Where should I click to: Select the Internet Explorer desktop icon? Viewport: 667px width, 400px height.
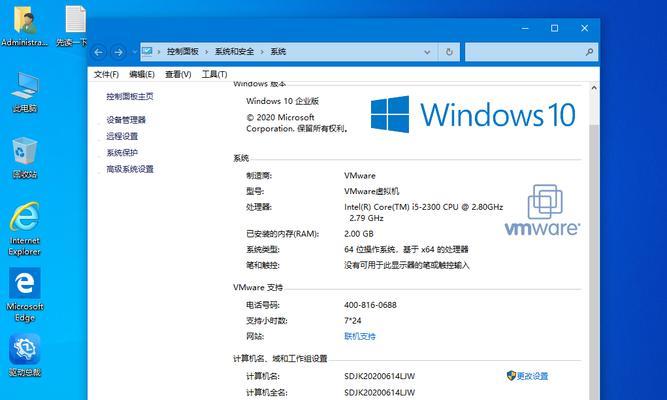(x=25, y=229)
